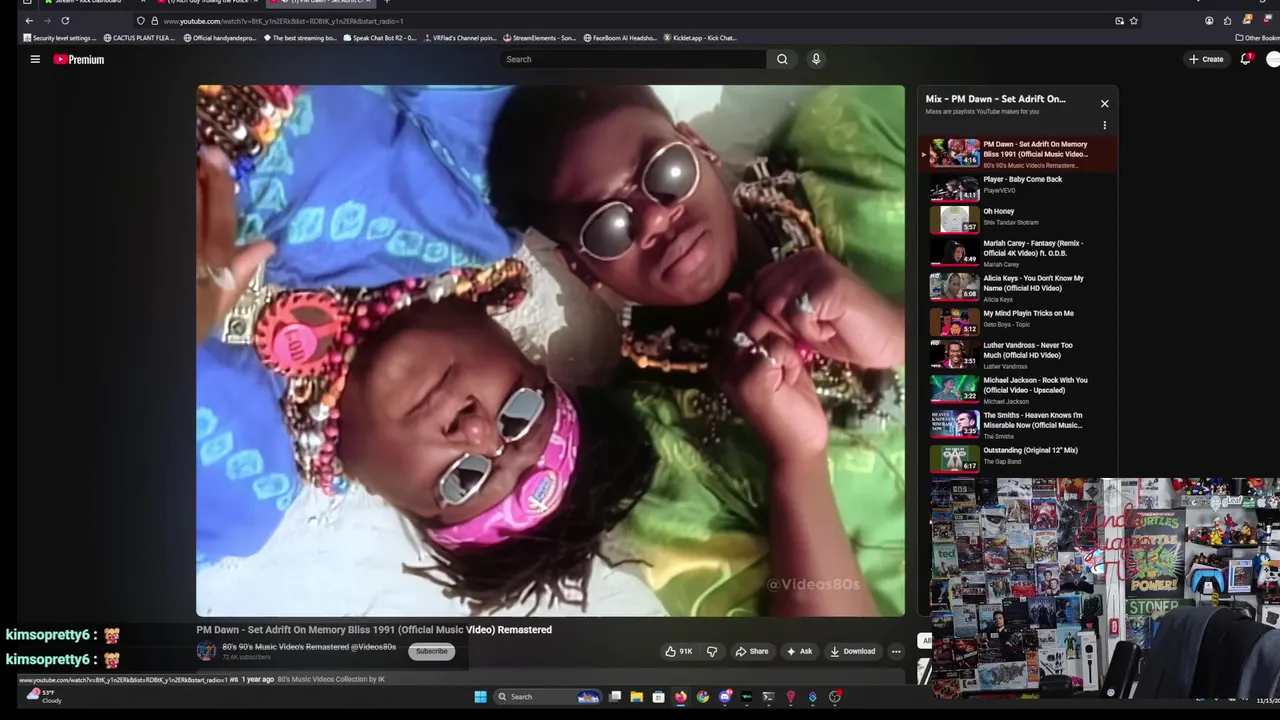Open weather widget on taskbar
Image resolution: width=1280 pixels, height=720 pixels.
[44, 695]
